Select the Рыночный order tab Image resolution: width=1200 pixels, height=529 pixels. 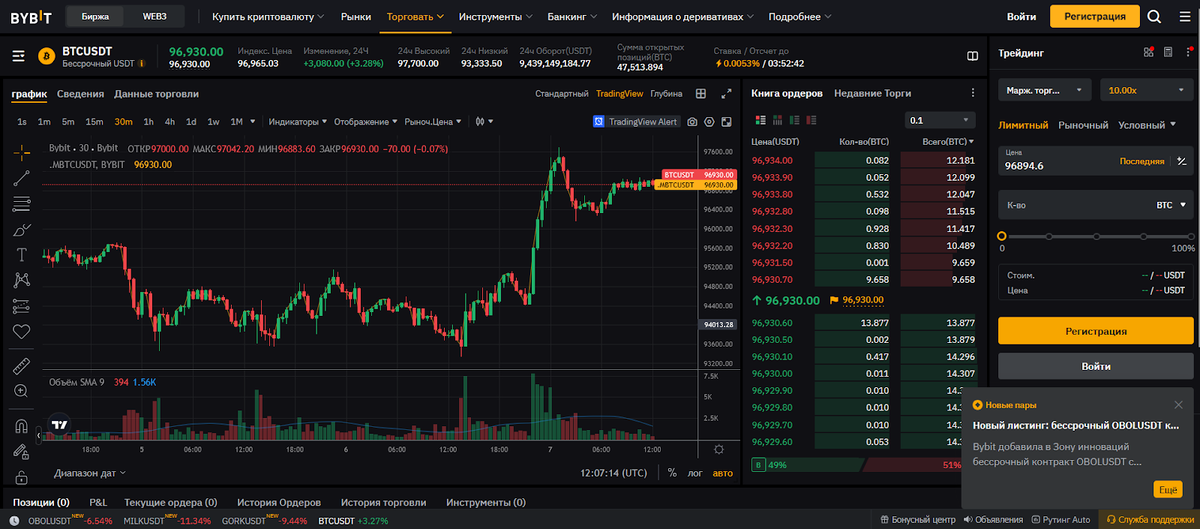tap(1083, 125)
